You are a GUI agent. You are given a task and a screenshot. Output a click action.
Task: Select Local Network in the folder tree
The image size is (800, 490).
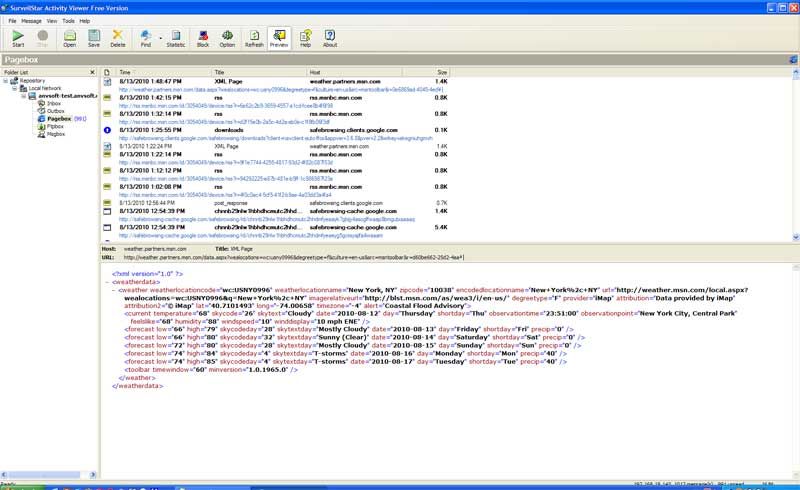(x=44, y=88)
